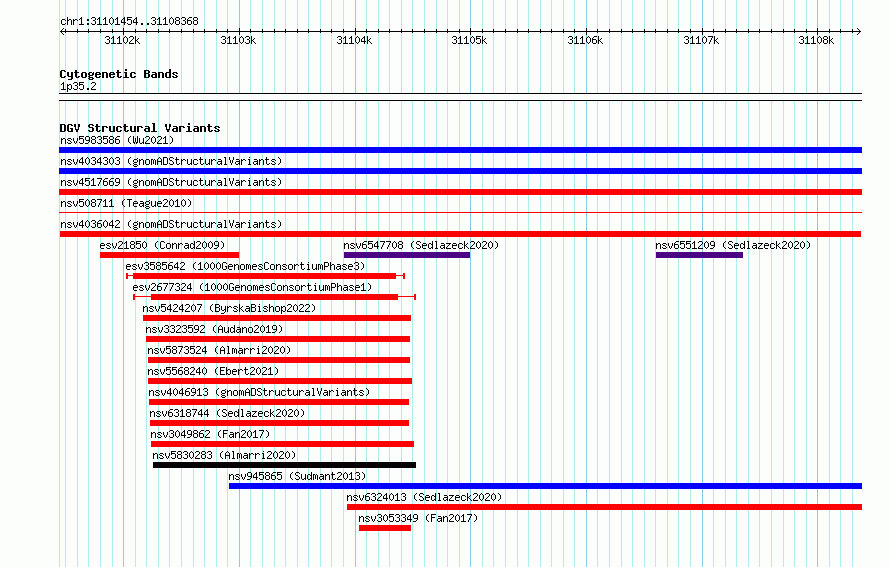Open esv2677324 (1000GenomesConsortiumPhase1) label
This screenshot has height=567, width=890.
252,287
